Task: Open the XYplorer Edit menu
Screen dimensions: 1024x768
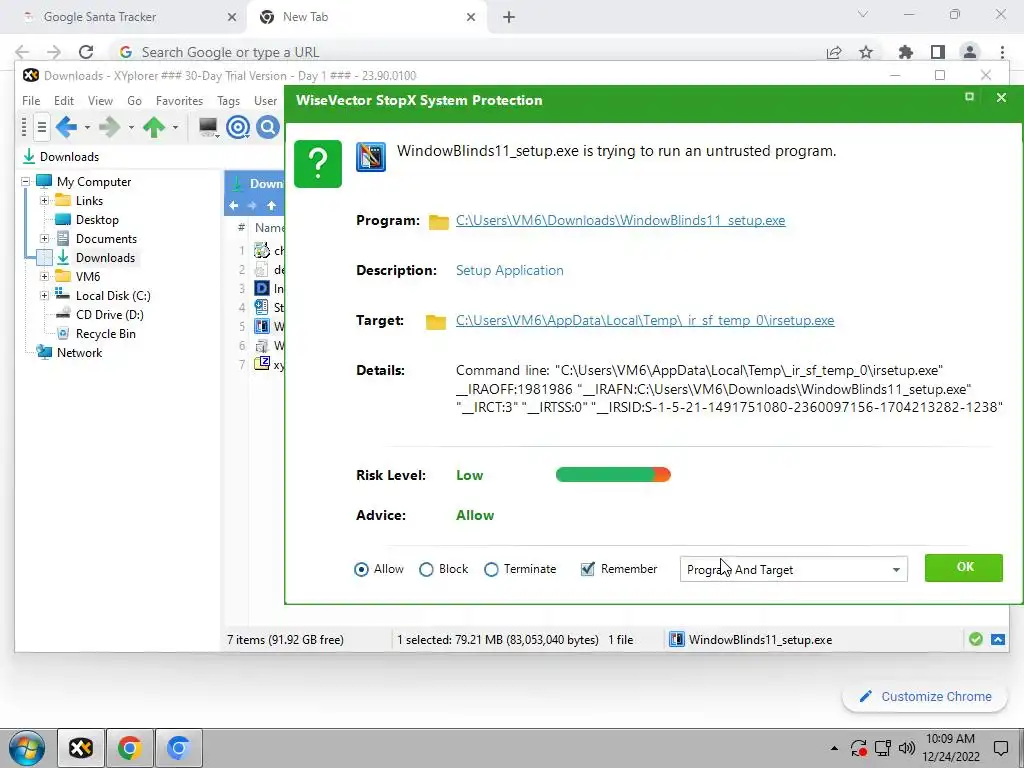Action: 63,101
